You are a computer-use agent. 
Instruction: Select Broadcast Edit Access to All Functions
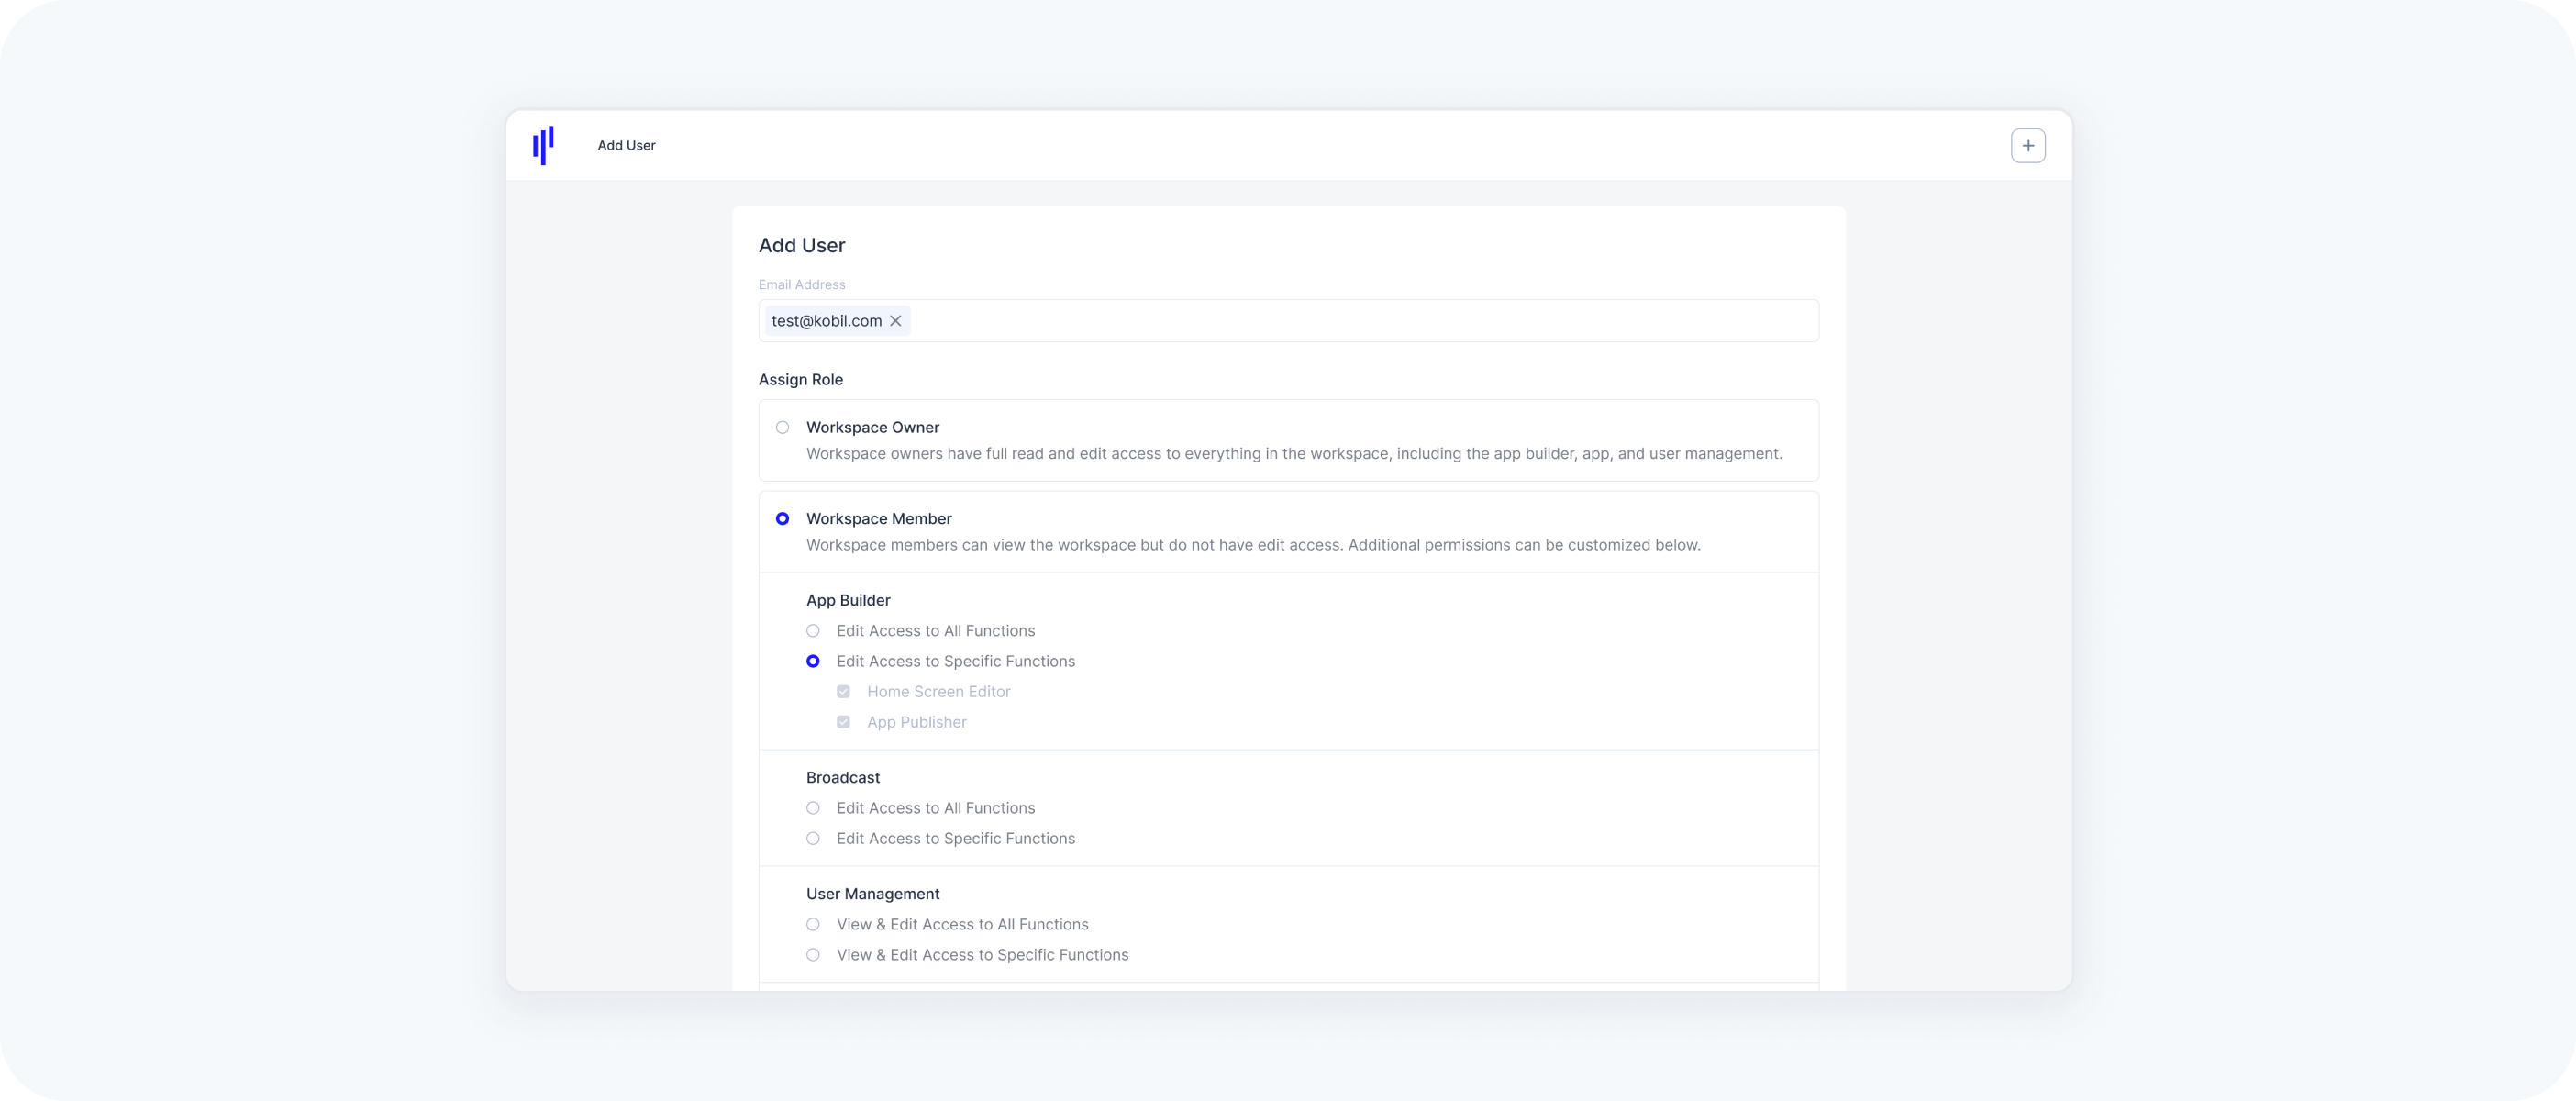point(813,808)
